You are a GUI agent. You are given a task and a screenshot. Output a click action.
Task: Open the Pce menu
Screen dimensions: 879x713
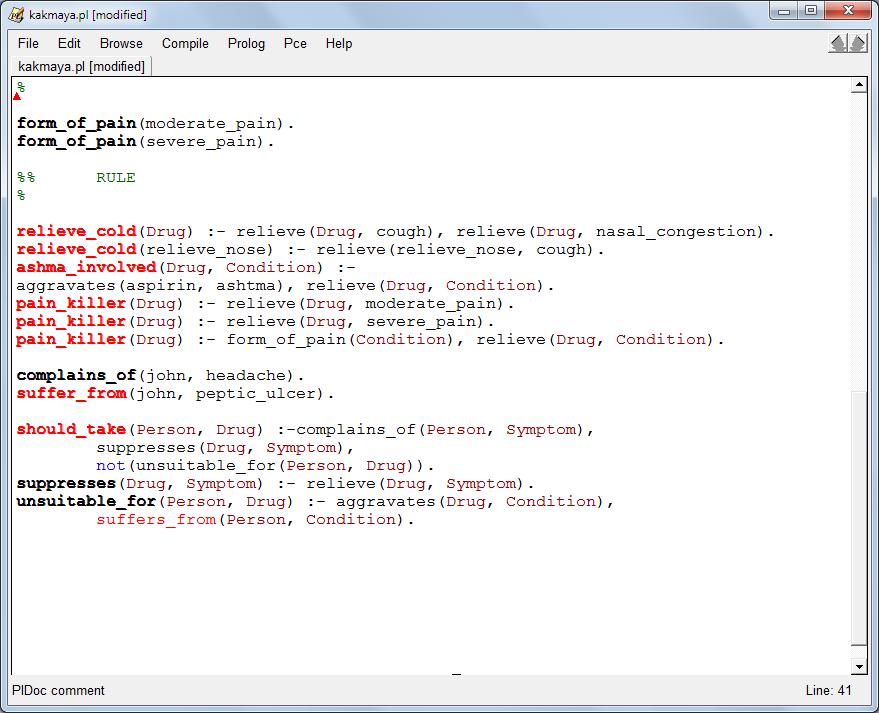tap(294, 43)
